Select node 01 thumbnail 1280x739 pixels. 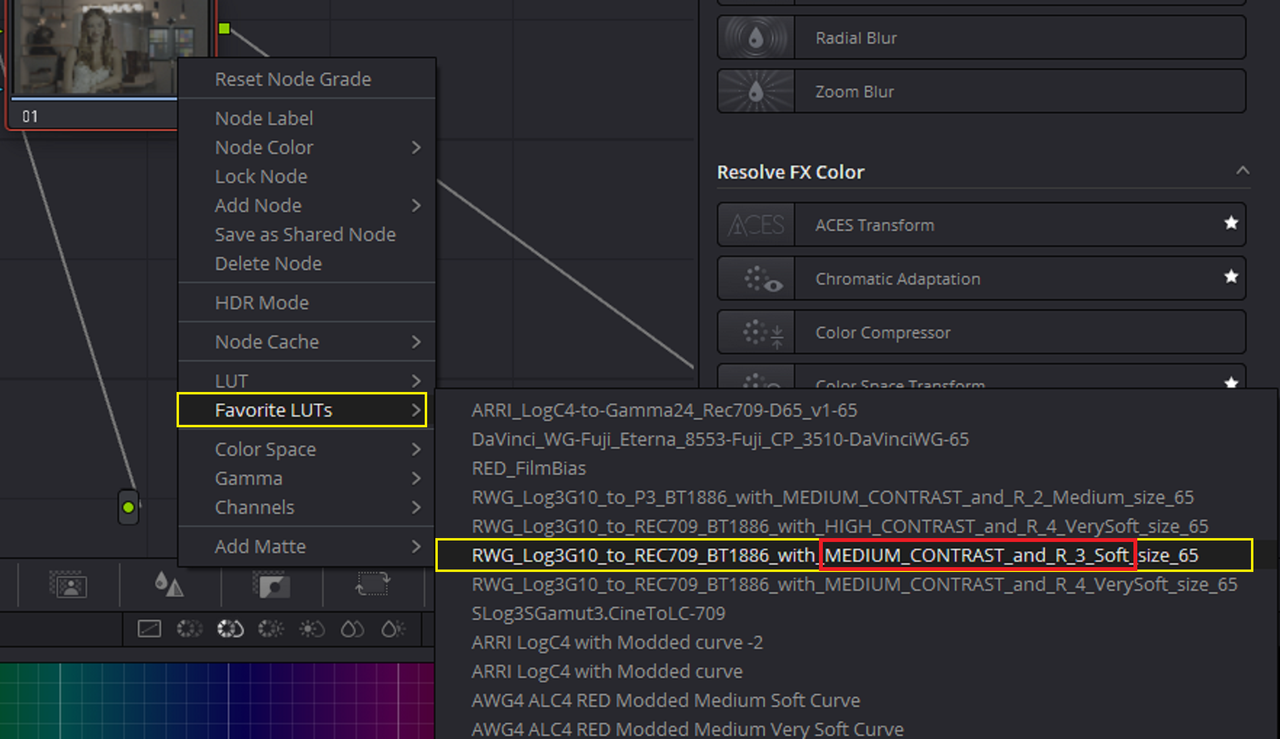(110, 48)
